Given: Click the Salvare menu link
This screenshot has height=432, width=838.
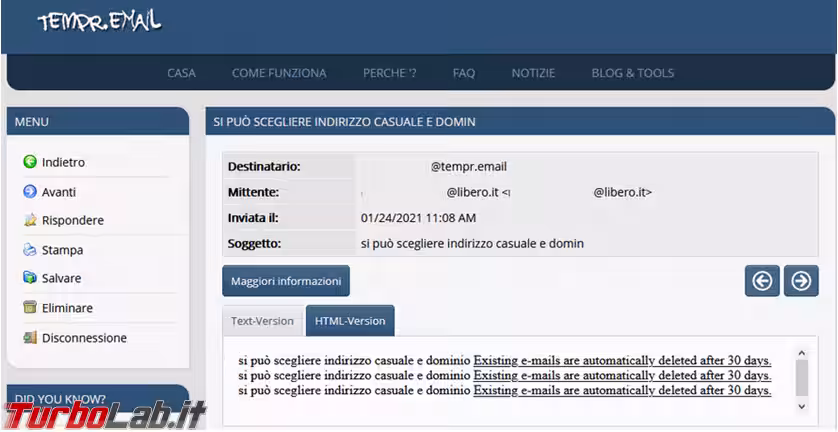Looking at the screenshot, I should click(x=61, y=278).
